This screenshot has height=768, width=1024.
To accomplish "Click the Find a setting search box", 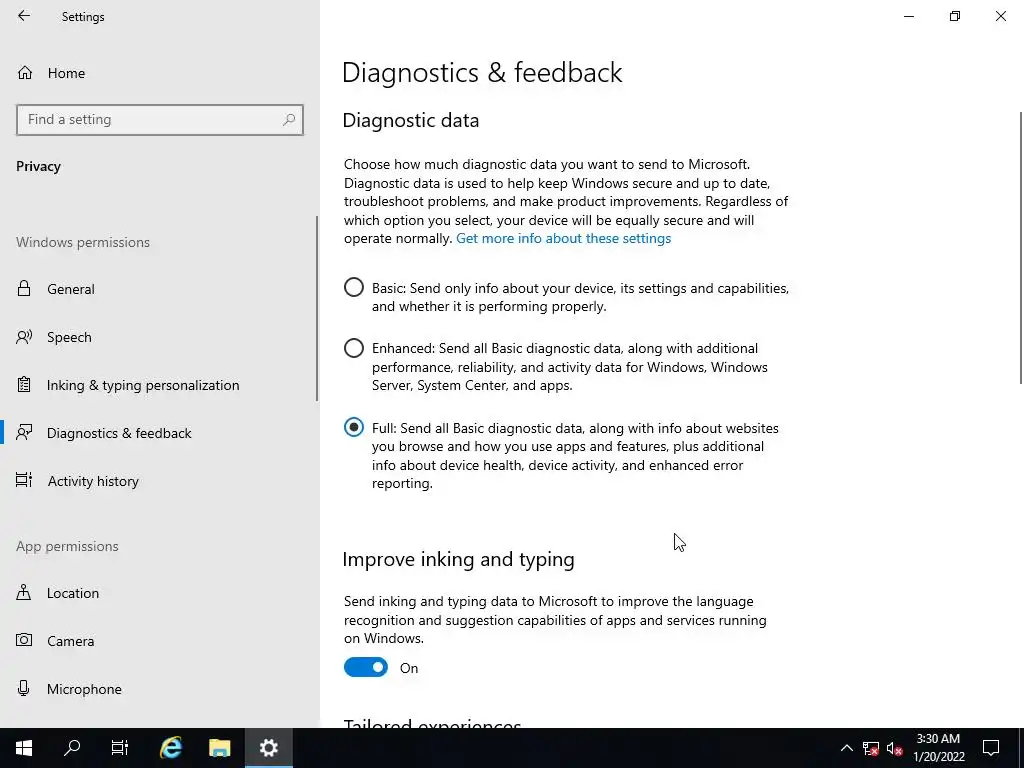I will point(159,120).
